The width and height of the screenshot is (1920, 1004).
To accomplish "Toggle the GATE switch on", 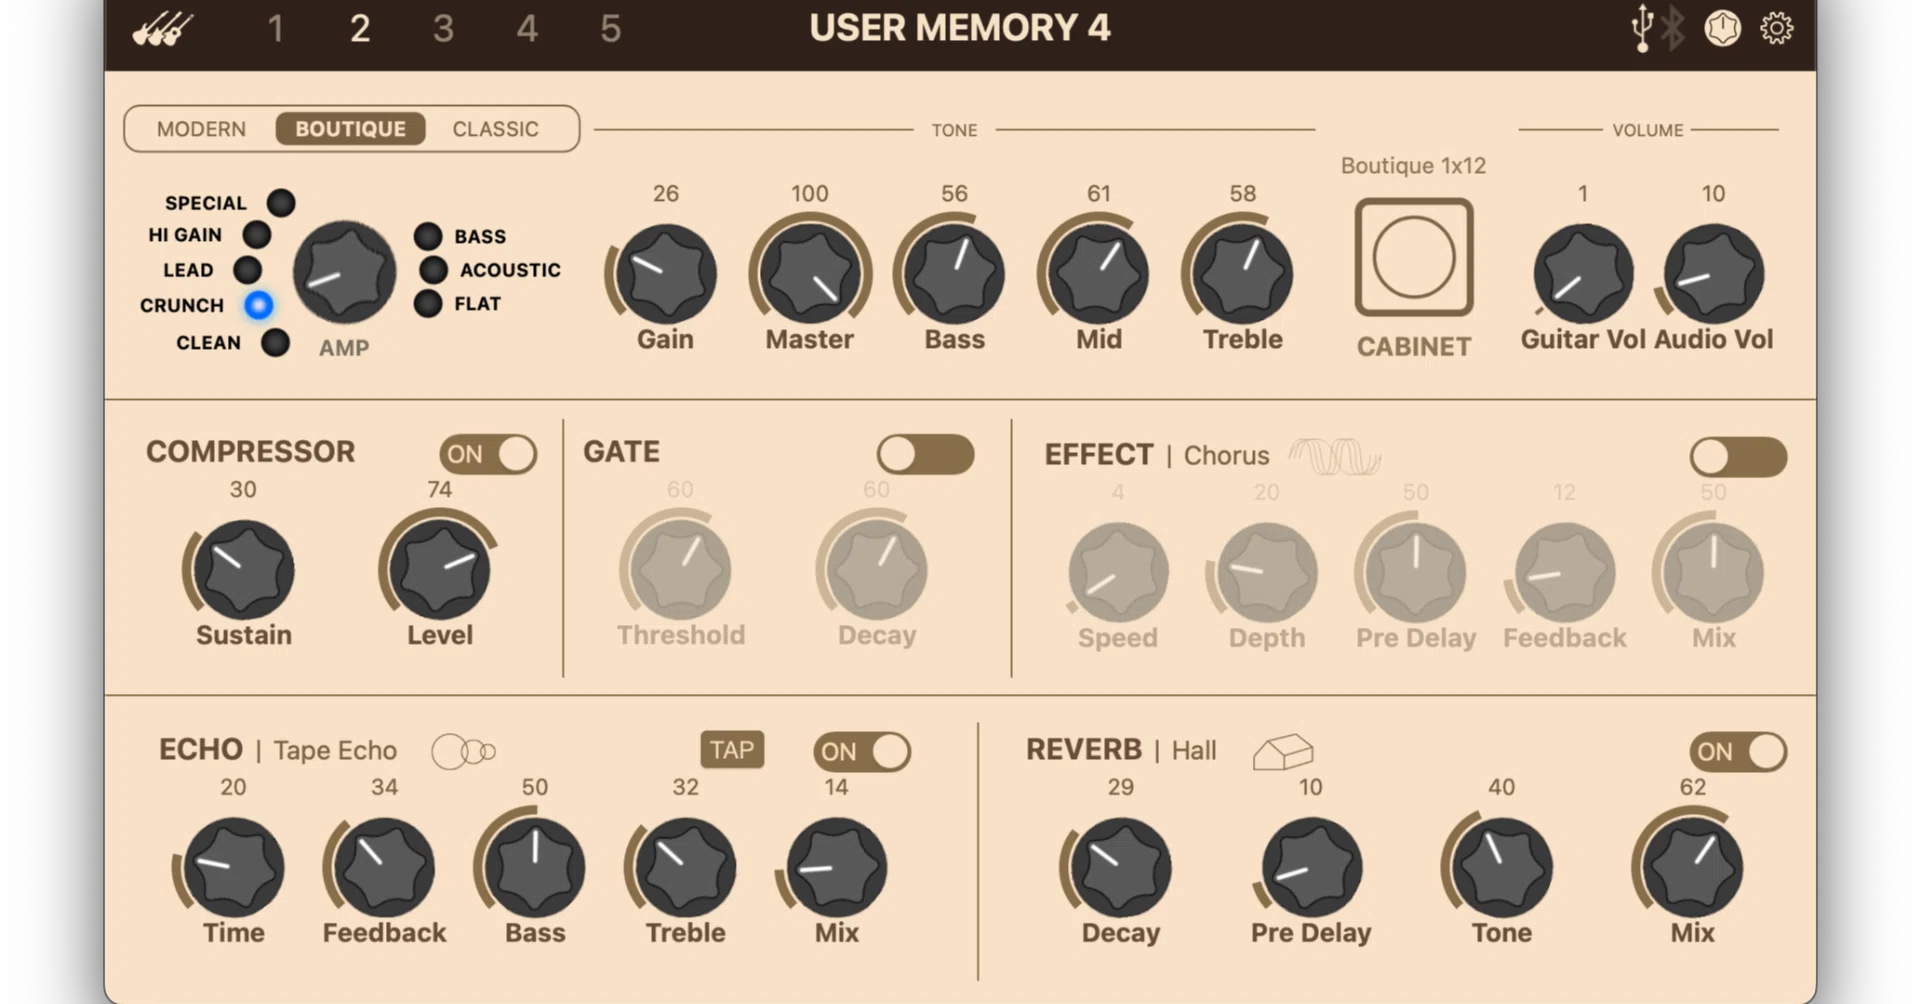I will 925,454.
